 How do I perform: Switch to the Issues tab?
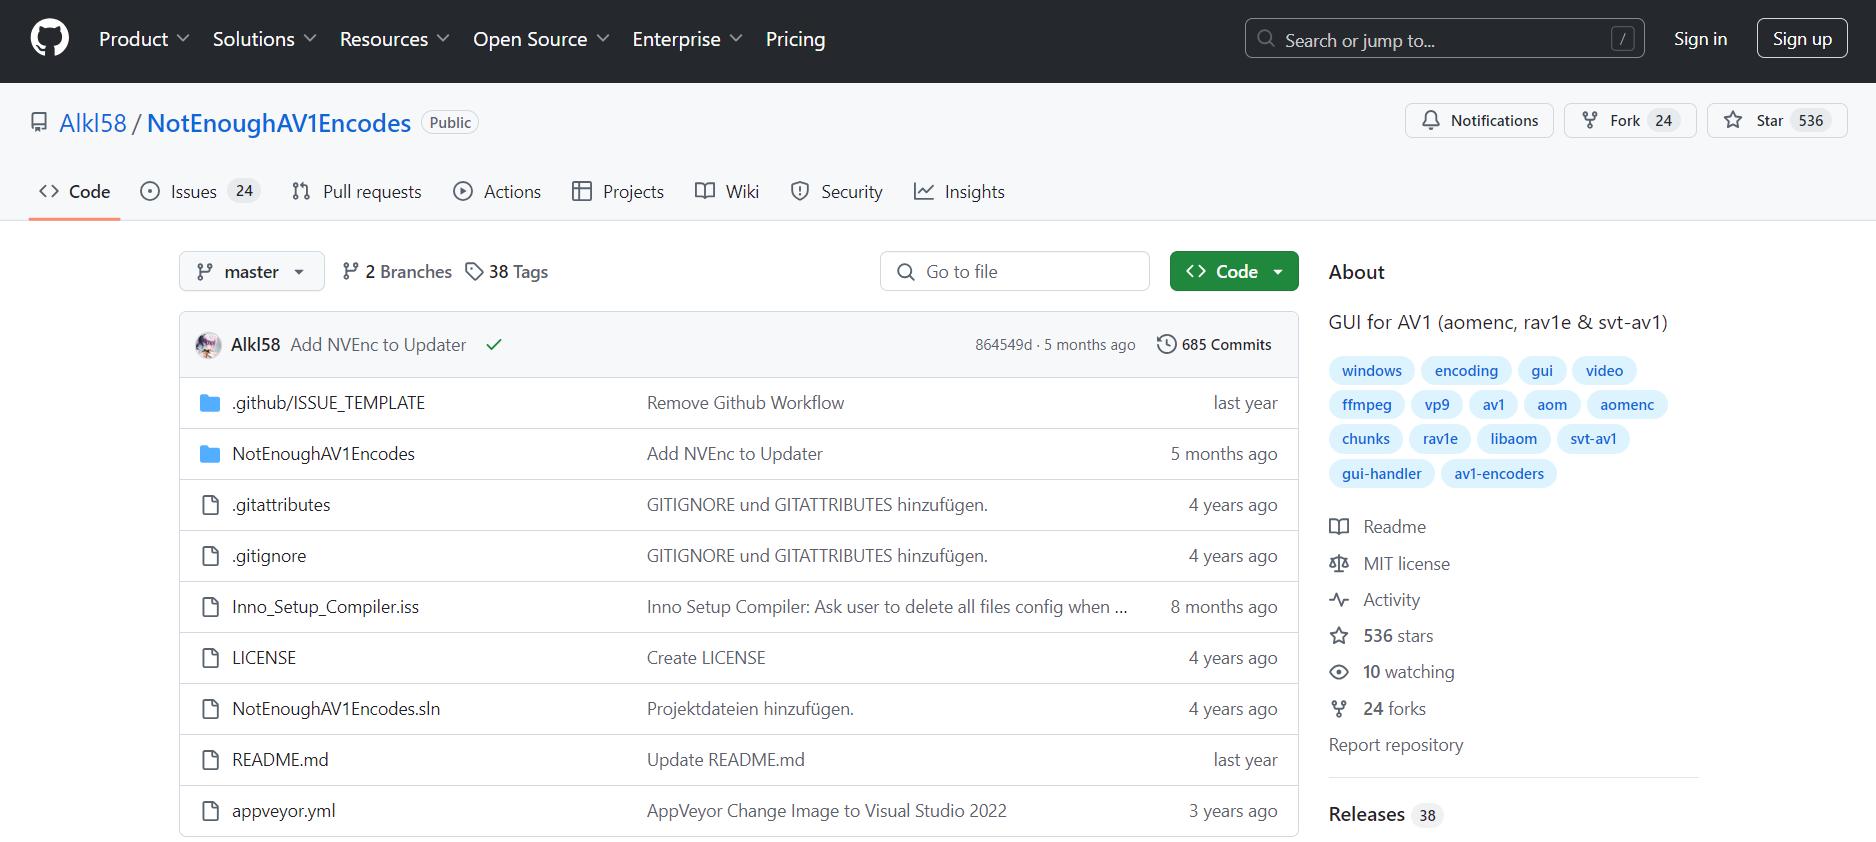(200, 191)
